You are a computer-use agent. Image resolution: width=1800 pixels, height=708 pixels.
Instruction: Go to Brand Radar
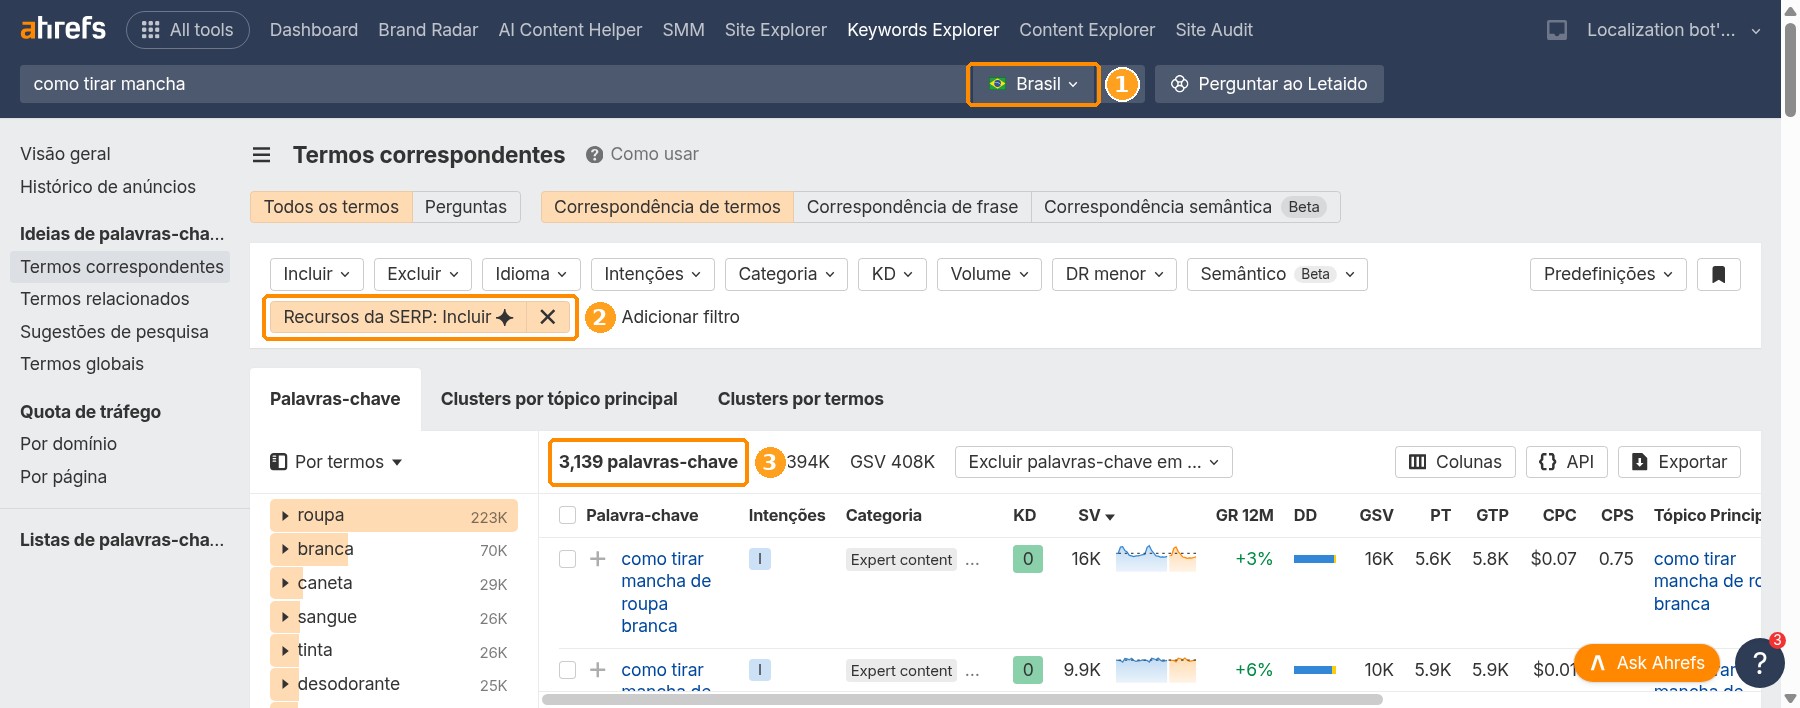(x=428, y=30)
